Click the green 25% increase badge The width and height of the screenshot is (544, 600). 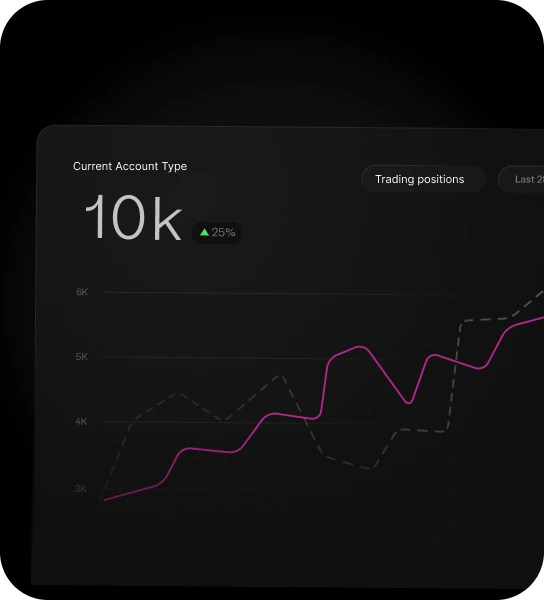pyautogui.click(x=217, y=232)
